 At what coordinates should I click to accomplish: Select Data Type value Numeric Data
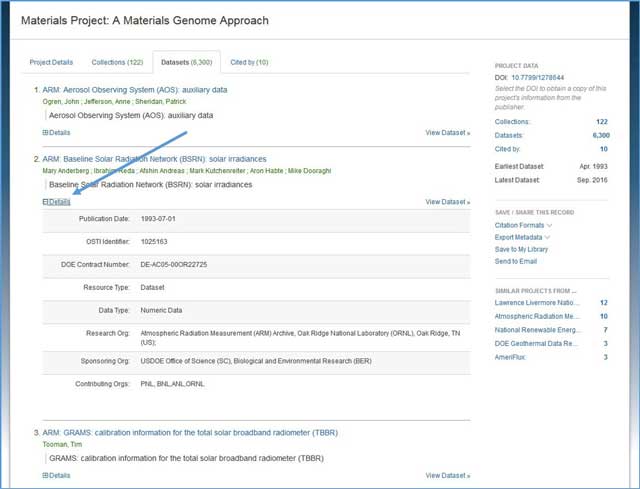161,310
